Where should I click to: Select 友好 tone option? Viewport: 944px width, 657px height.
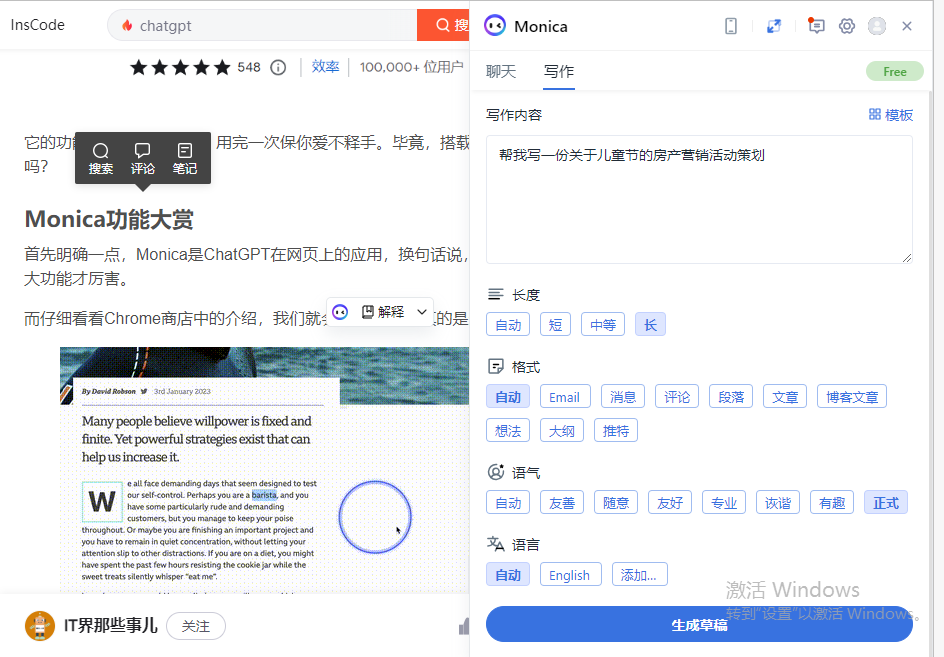670,503
